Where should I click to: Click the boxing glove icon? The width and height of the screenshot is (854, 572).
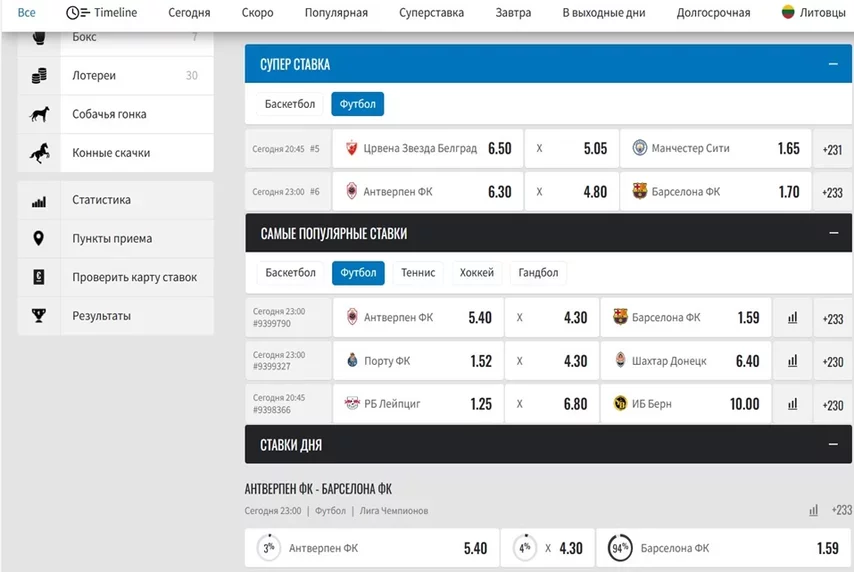pyautogui.click(x=39, y=38)
